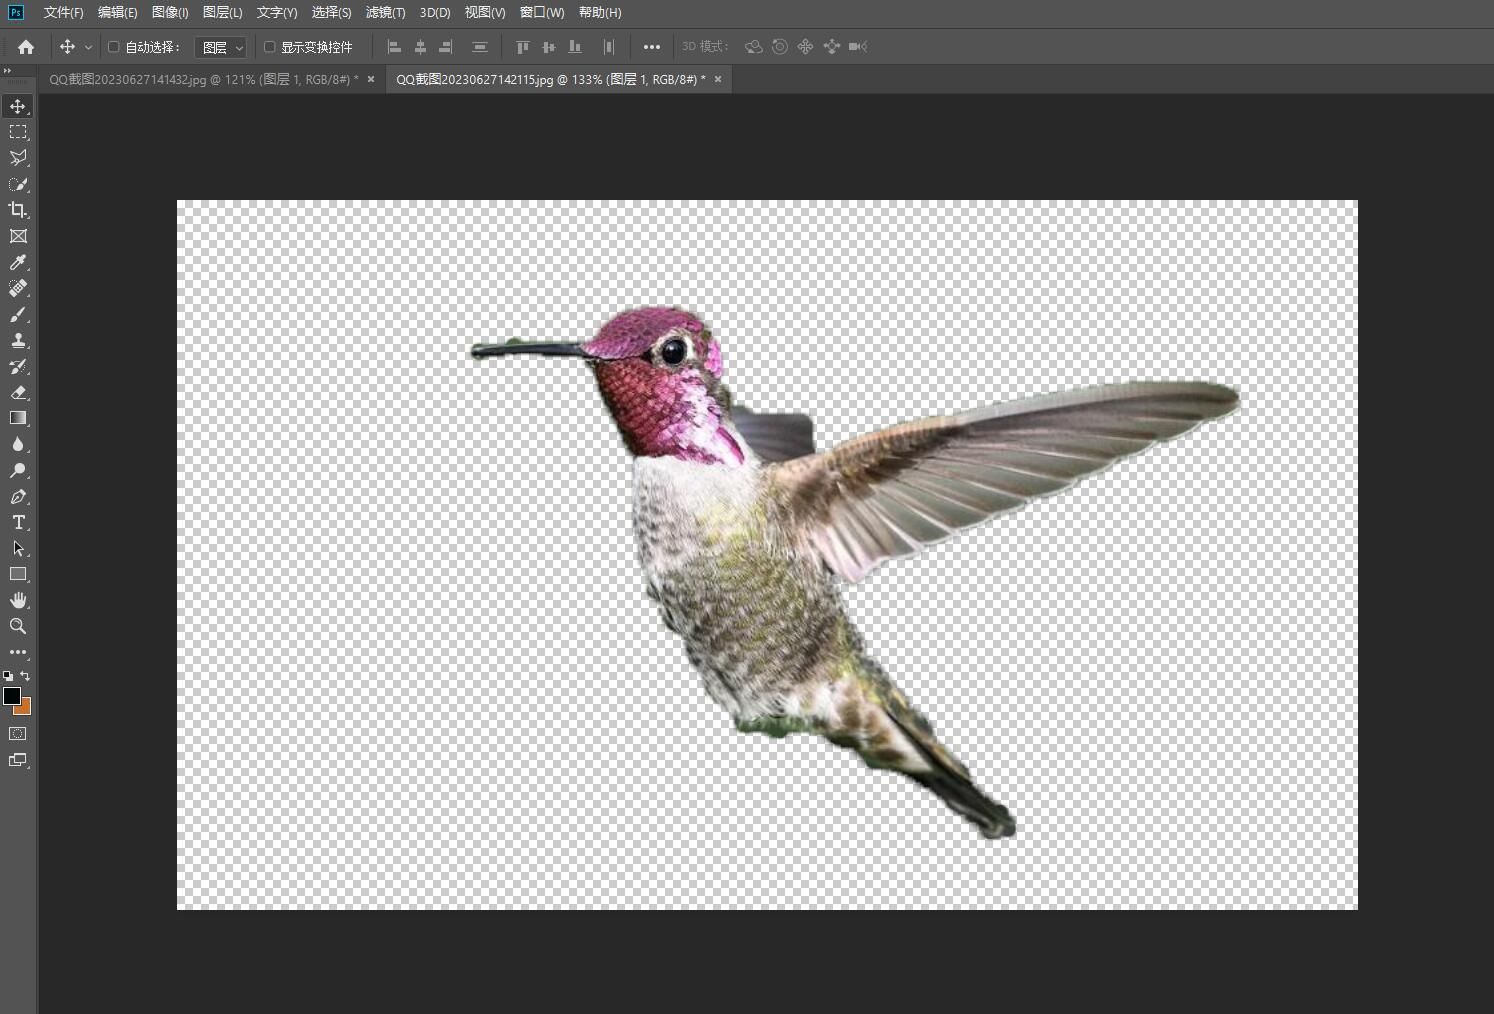1494x1014 pixels.
Task: Expand the Move tool preset picker arrow
Action: pos(88,47)
